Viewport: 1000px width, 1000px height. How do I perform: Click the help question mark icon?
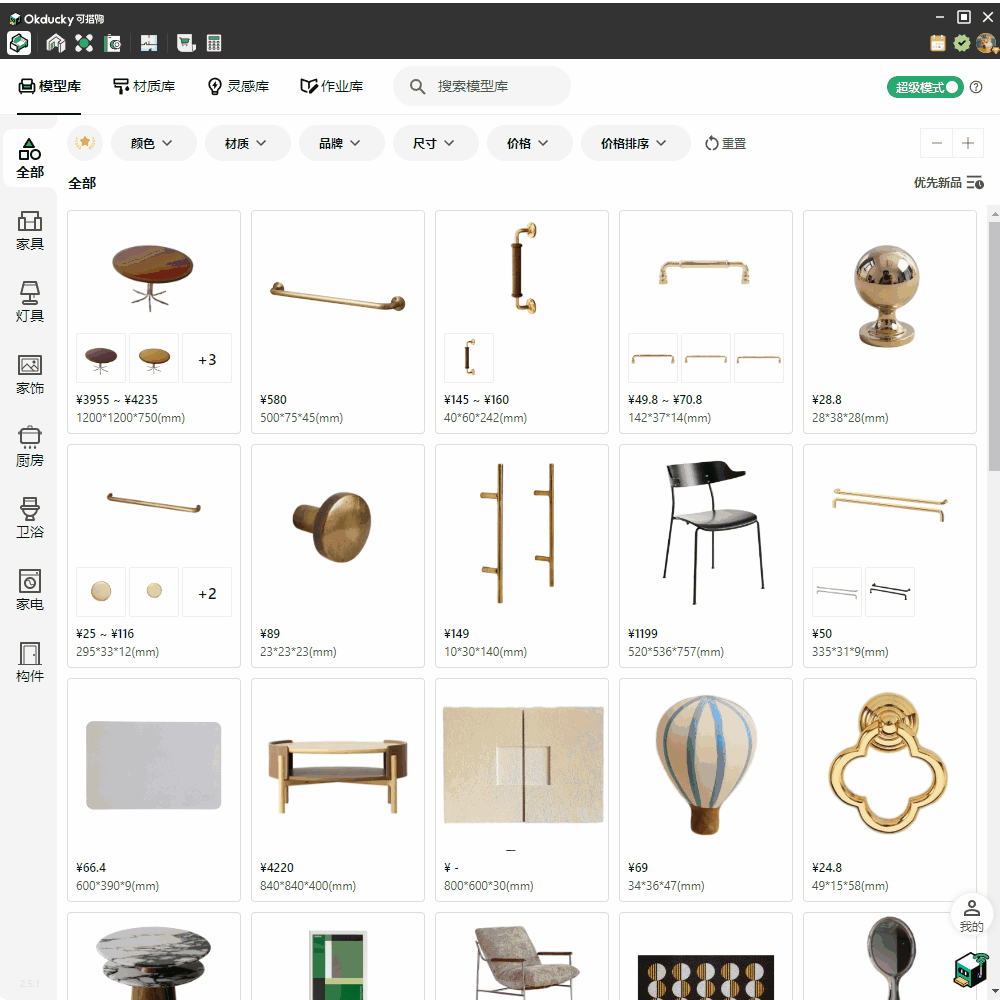click(976, 87)
